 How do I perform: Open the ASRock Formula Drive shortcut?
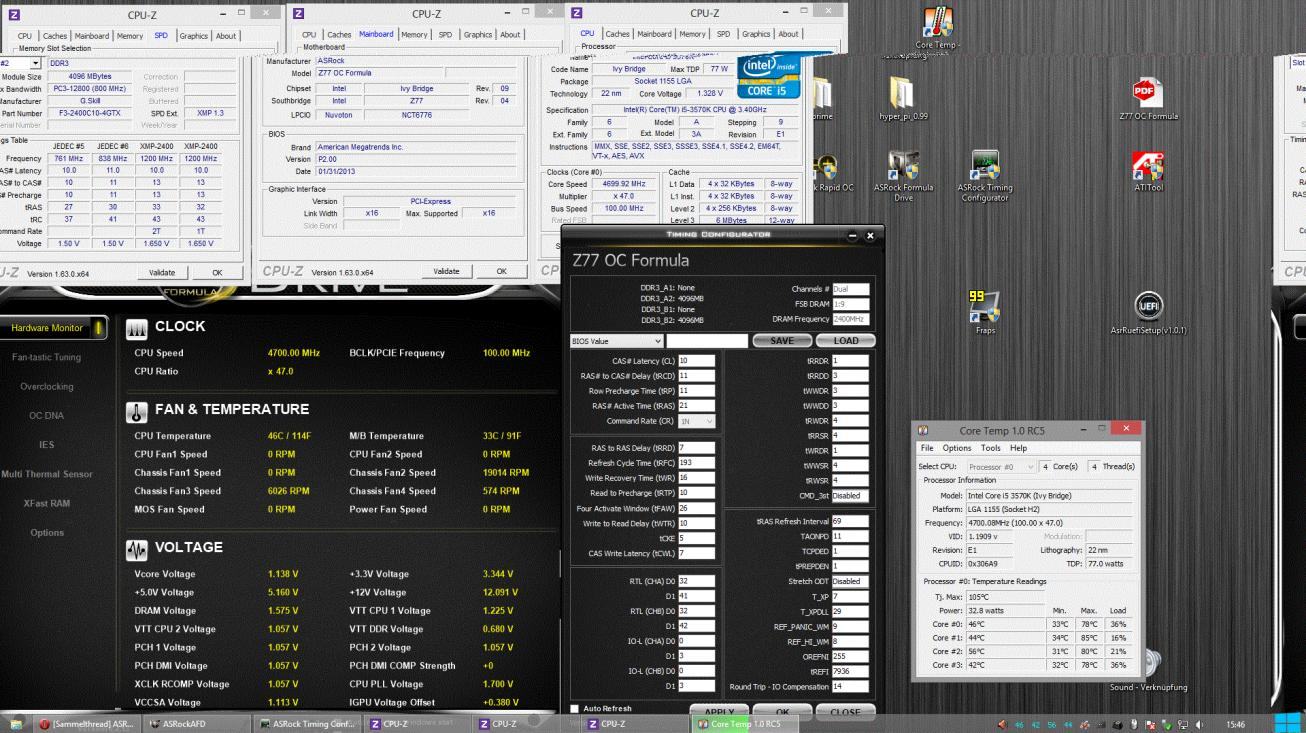point(903,168)
